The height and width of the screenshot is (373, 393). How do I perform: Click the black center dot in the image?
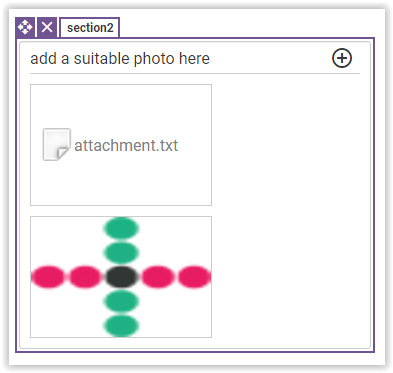pyautogui.click(x=121, y=277)
